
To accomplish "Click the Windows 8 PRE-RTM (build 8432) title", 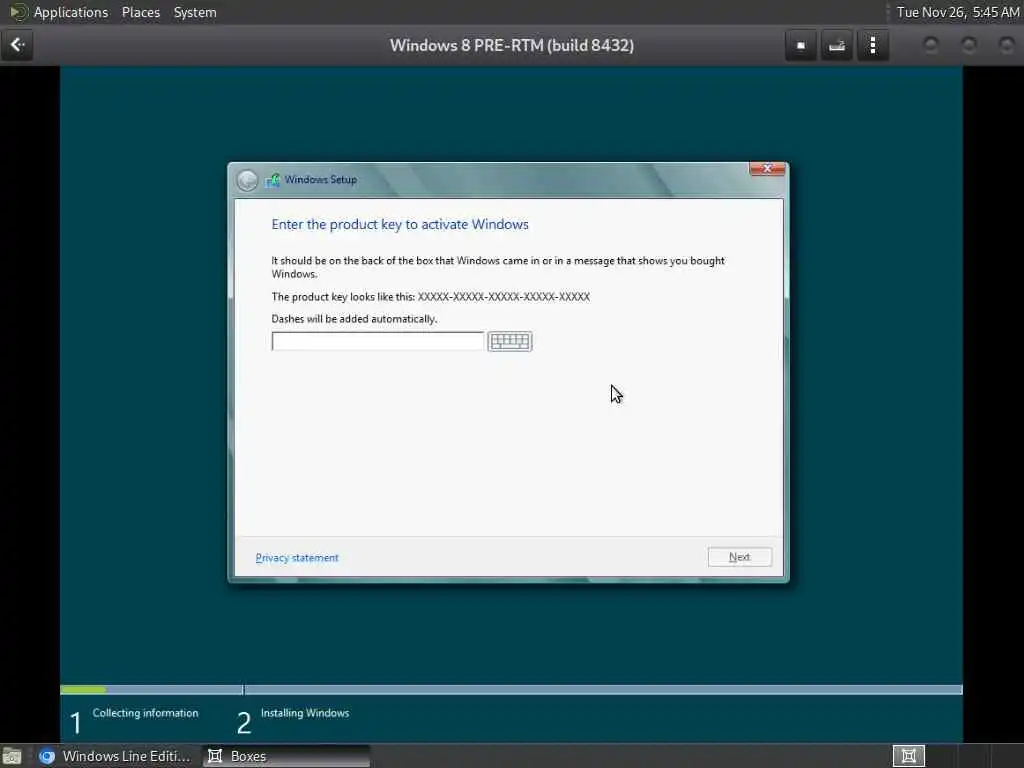I will click(x=512, y=46).
